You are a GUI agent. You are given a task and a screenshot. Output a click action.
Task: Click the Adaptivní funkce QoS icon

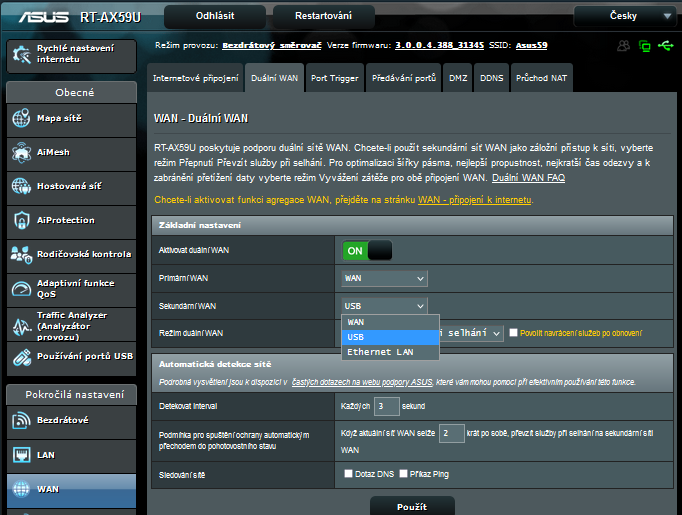(x=22, y=289)
